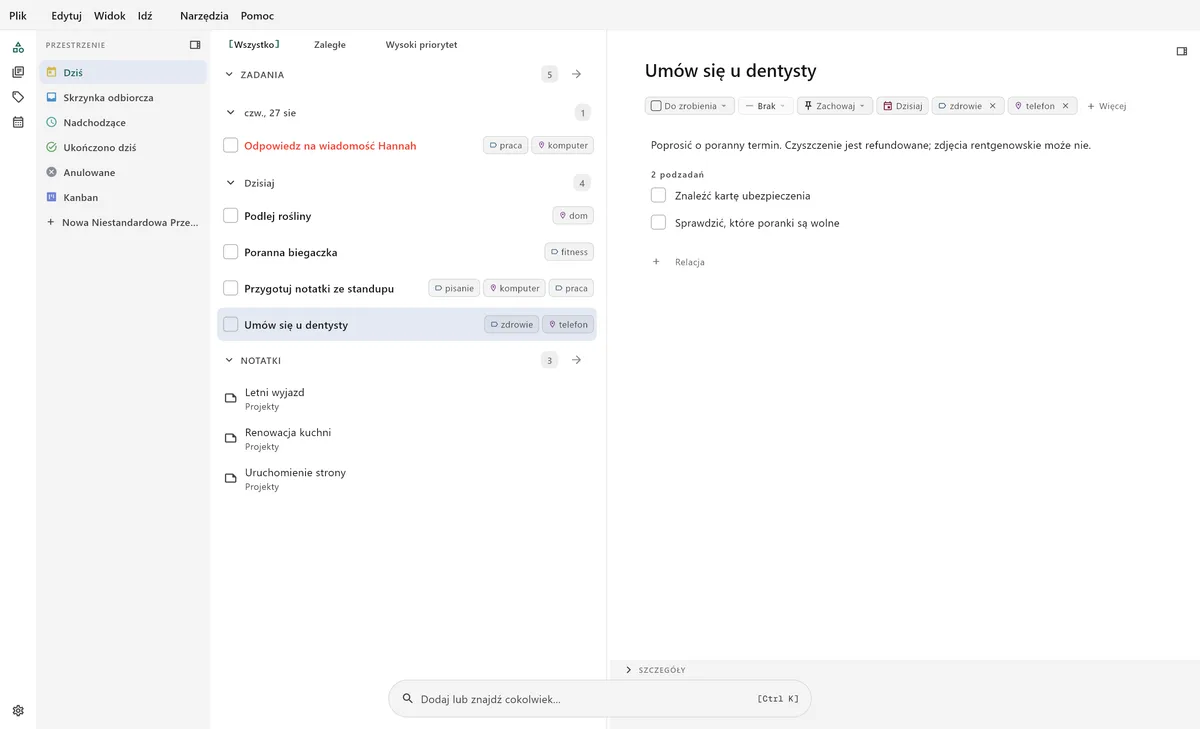Click the Dzisiaj date button
Screen dimensions: 1200x729
click(903, 106)
